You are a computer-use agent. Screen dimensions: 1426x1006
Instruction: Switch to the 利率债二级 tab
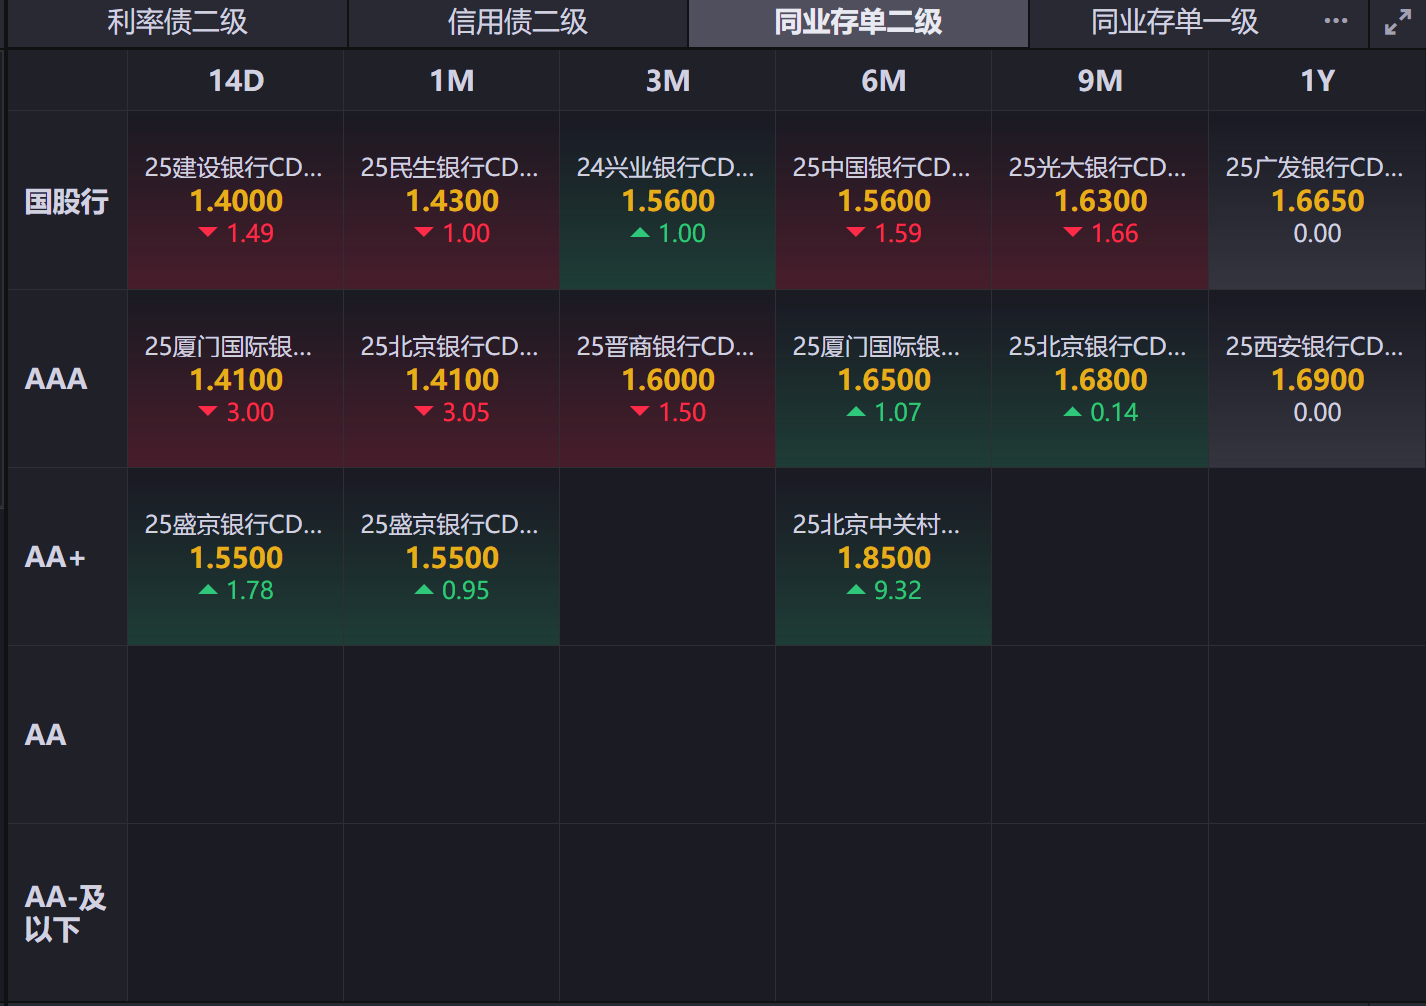(177, 22)
